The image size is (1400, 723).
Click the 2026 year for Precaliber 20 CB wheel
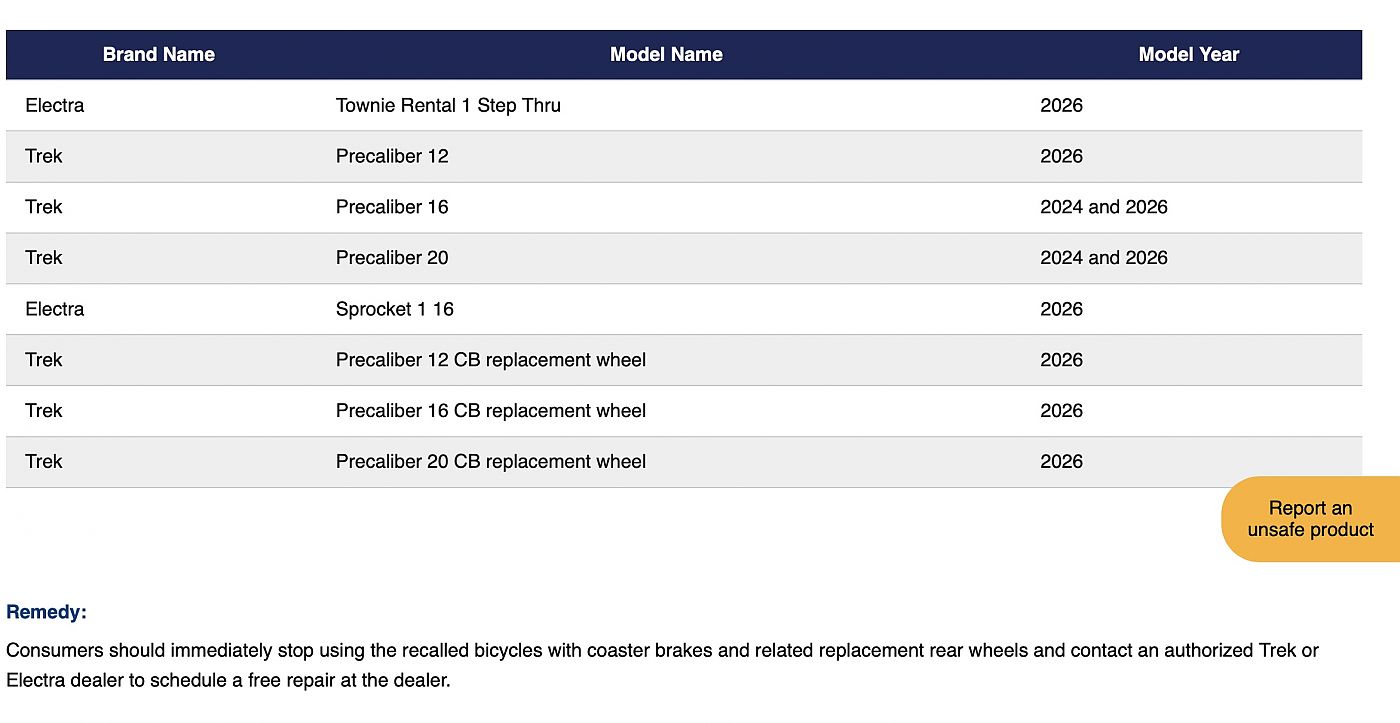coord(1061,462)
